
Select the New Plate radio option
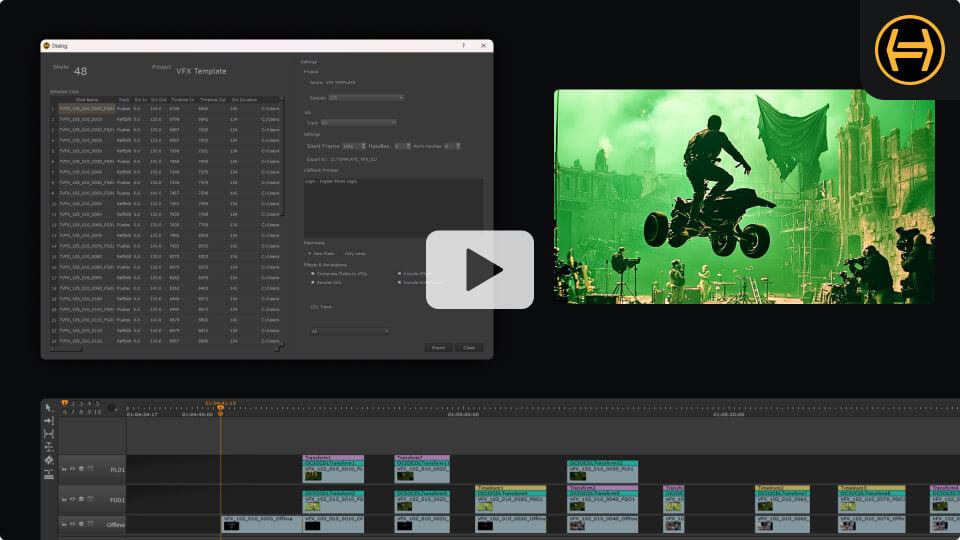pos(310,254)
